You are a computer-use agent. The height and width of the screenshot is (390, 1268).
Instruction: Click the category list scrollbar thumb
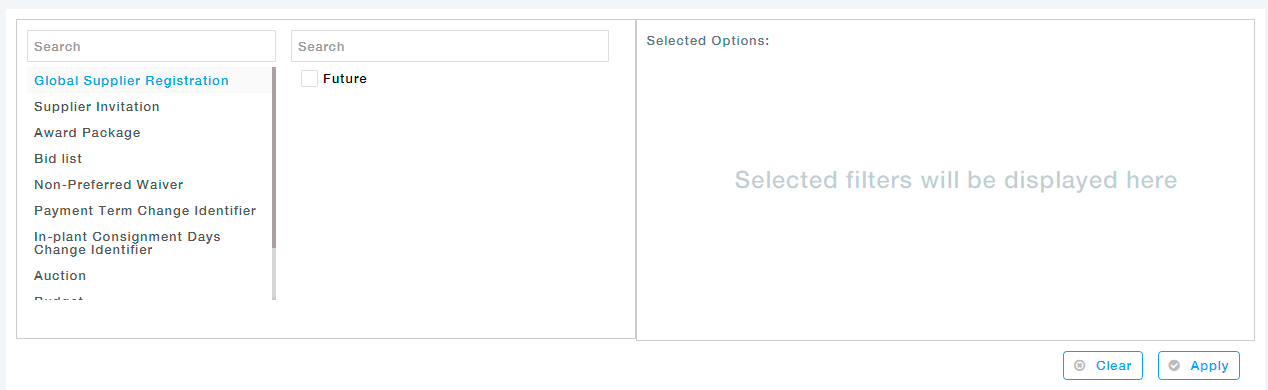274,158
